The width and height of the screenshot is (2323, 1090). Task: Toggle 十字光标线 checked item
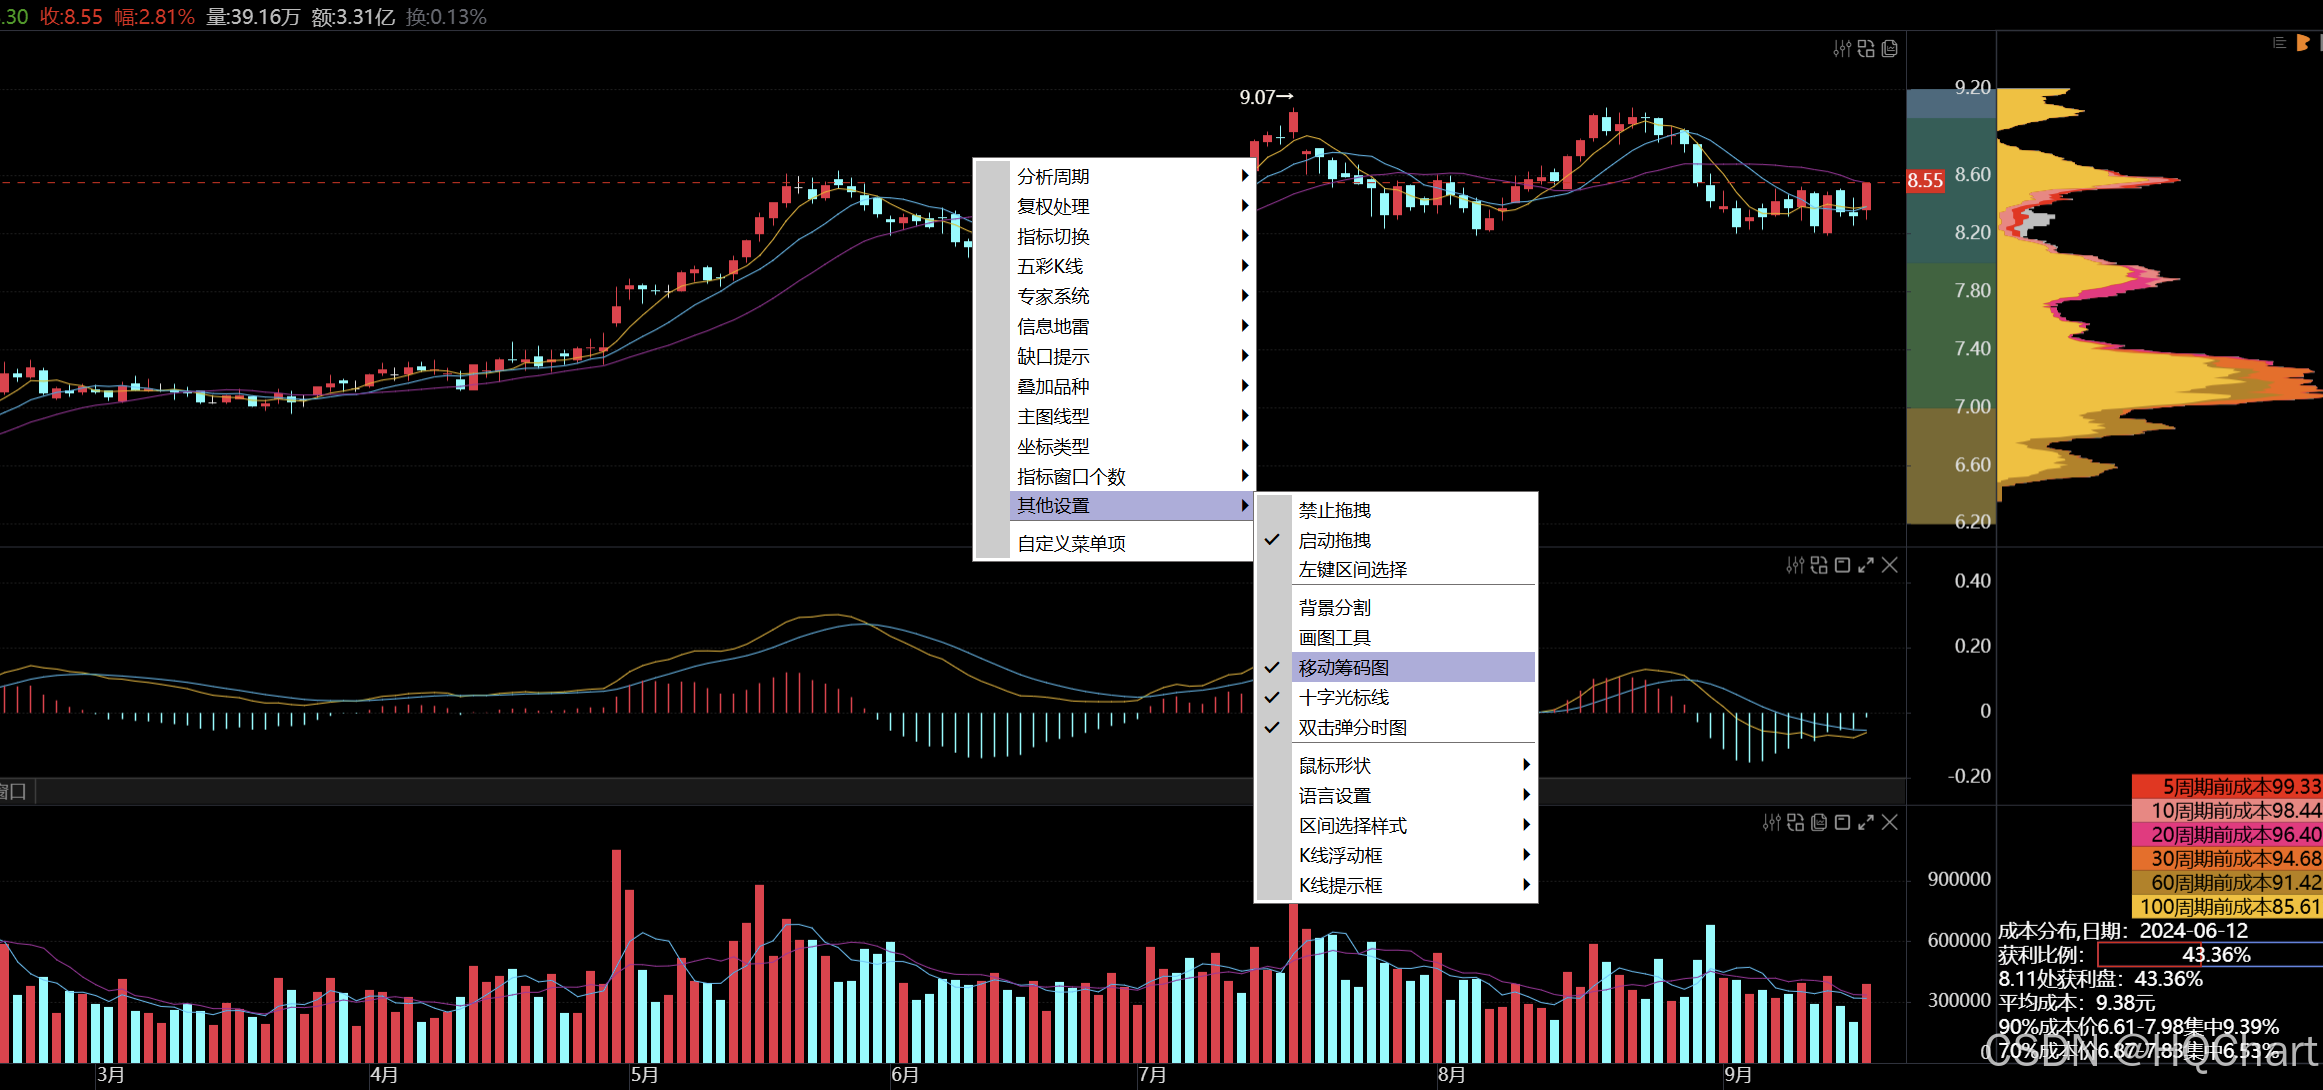[x=1343, y=697]
